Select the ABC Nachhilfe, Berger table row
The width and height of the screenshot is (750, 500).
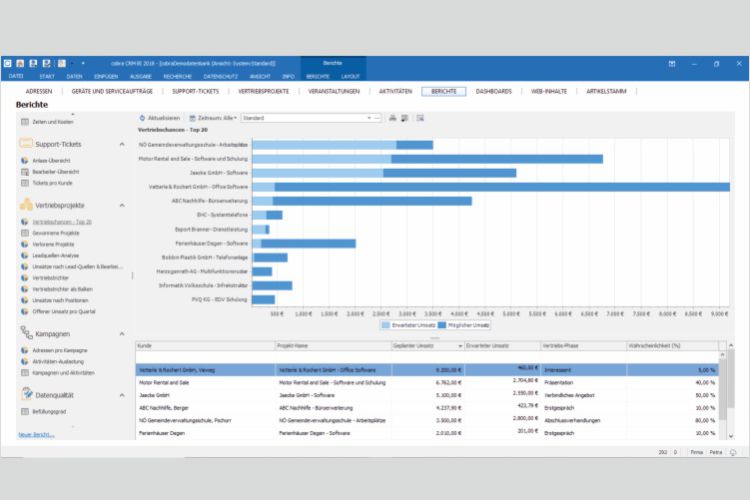pyautogui.click(x=427, y=408)
